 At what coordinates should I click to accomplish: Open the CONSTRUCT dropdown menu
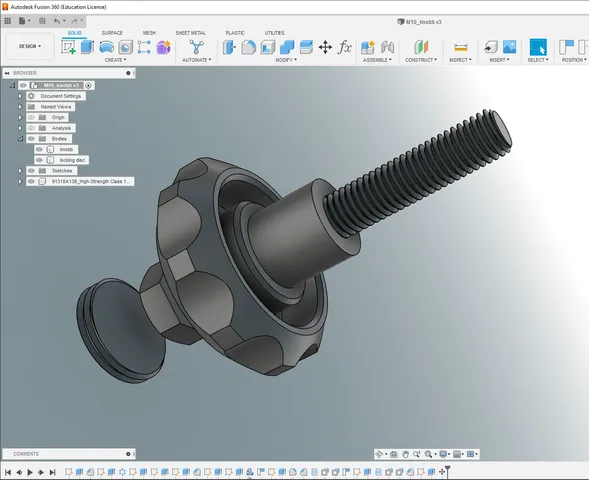click(421, 60)
